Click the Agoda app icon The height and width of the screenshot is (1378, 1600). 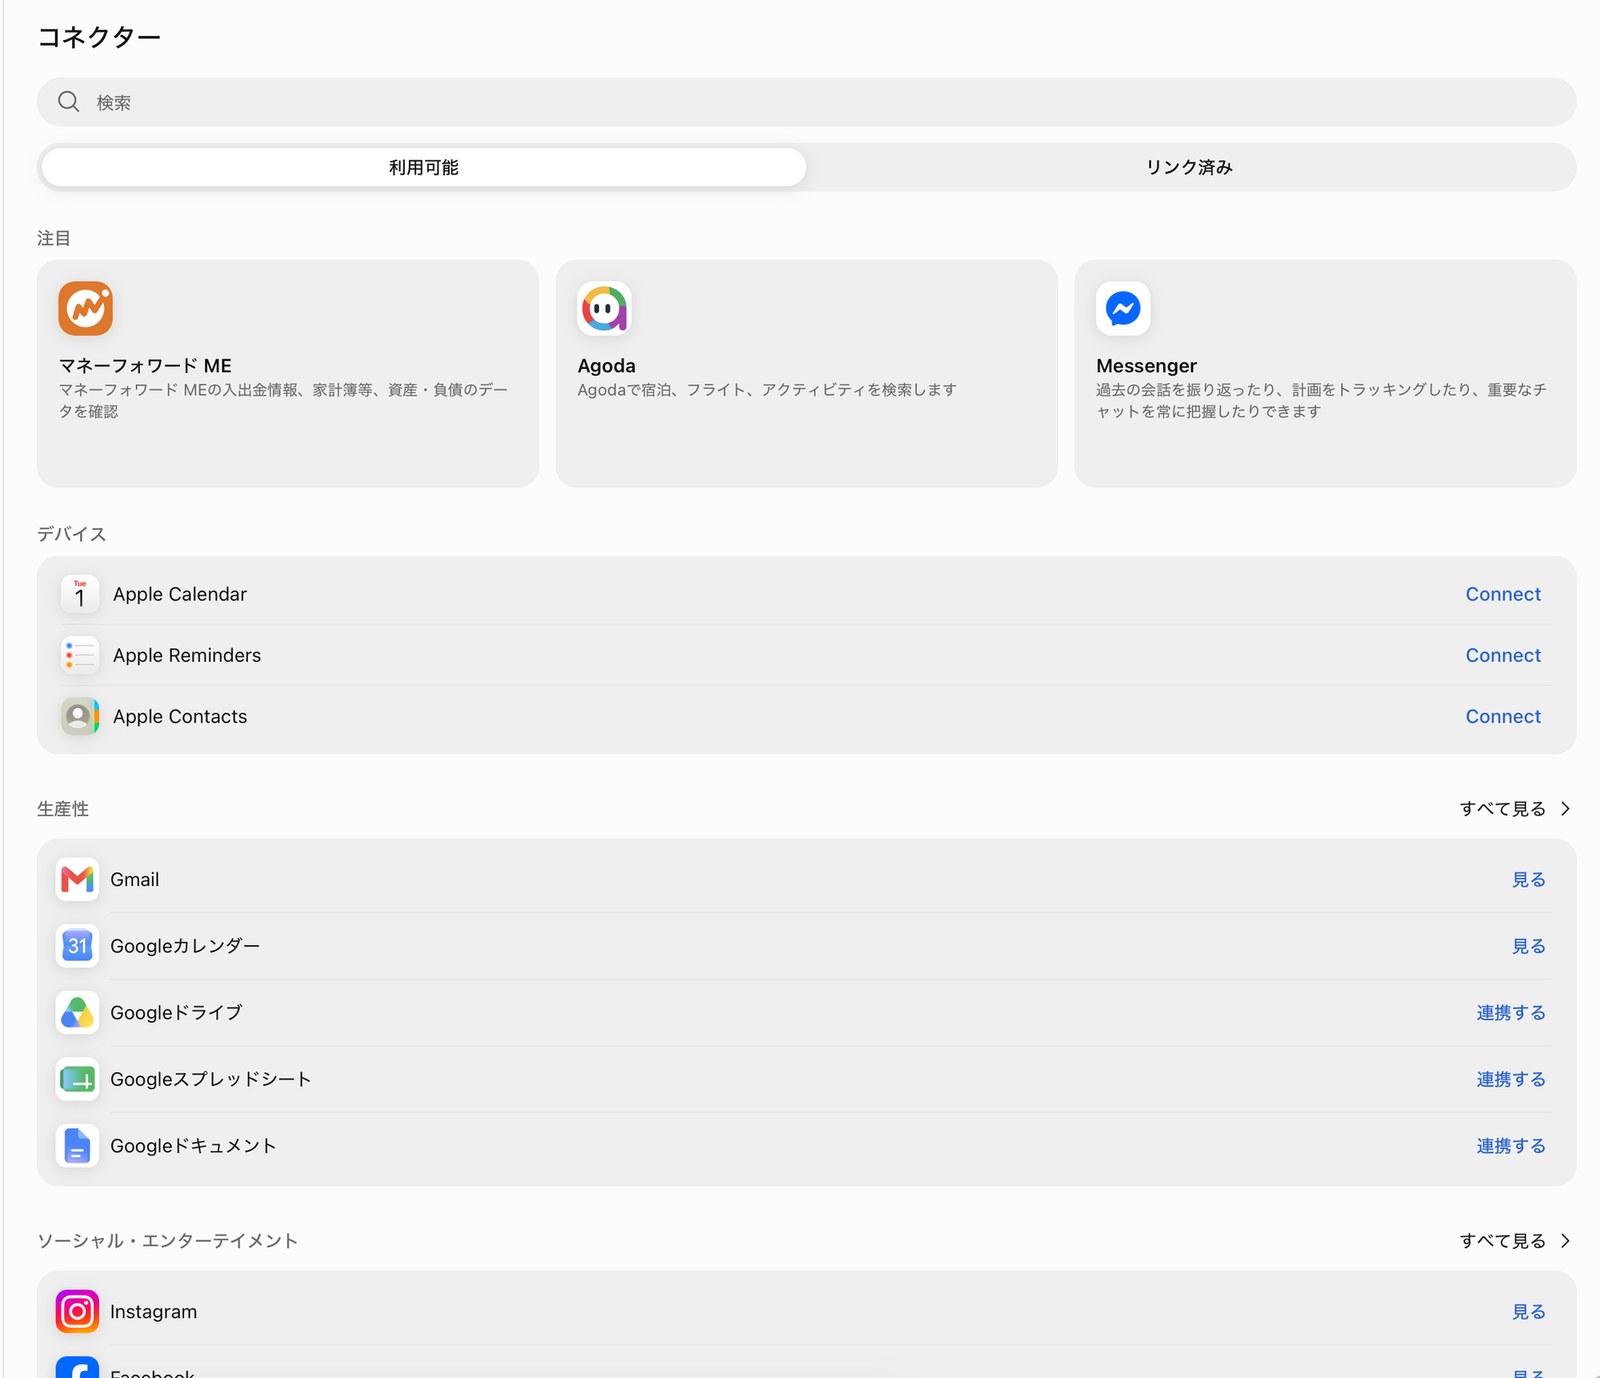pos(604,308)
